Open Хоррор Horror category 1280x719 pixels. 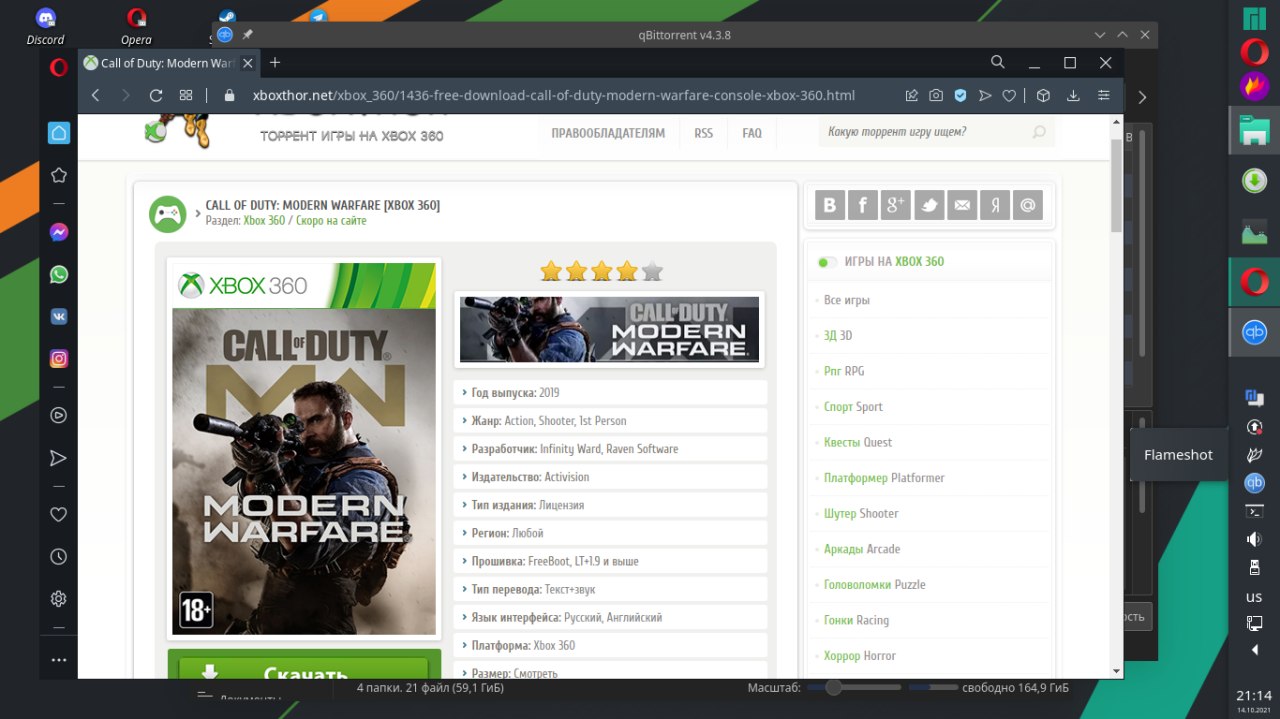860,656
